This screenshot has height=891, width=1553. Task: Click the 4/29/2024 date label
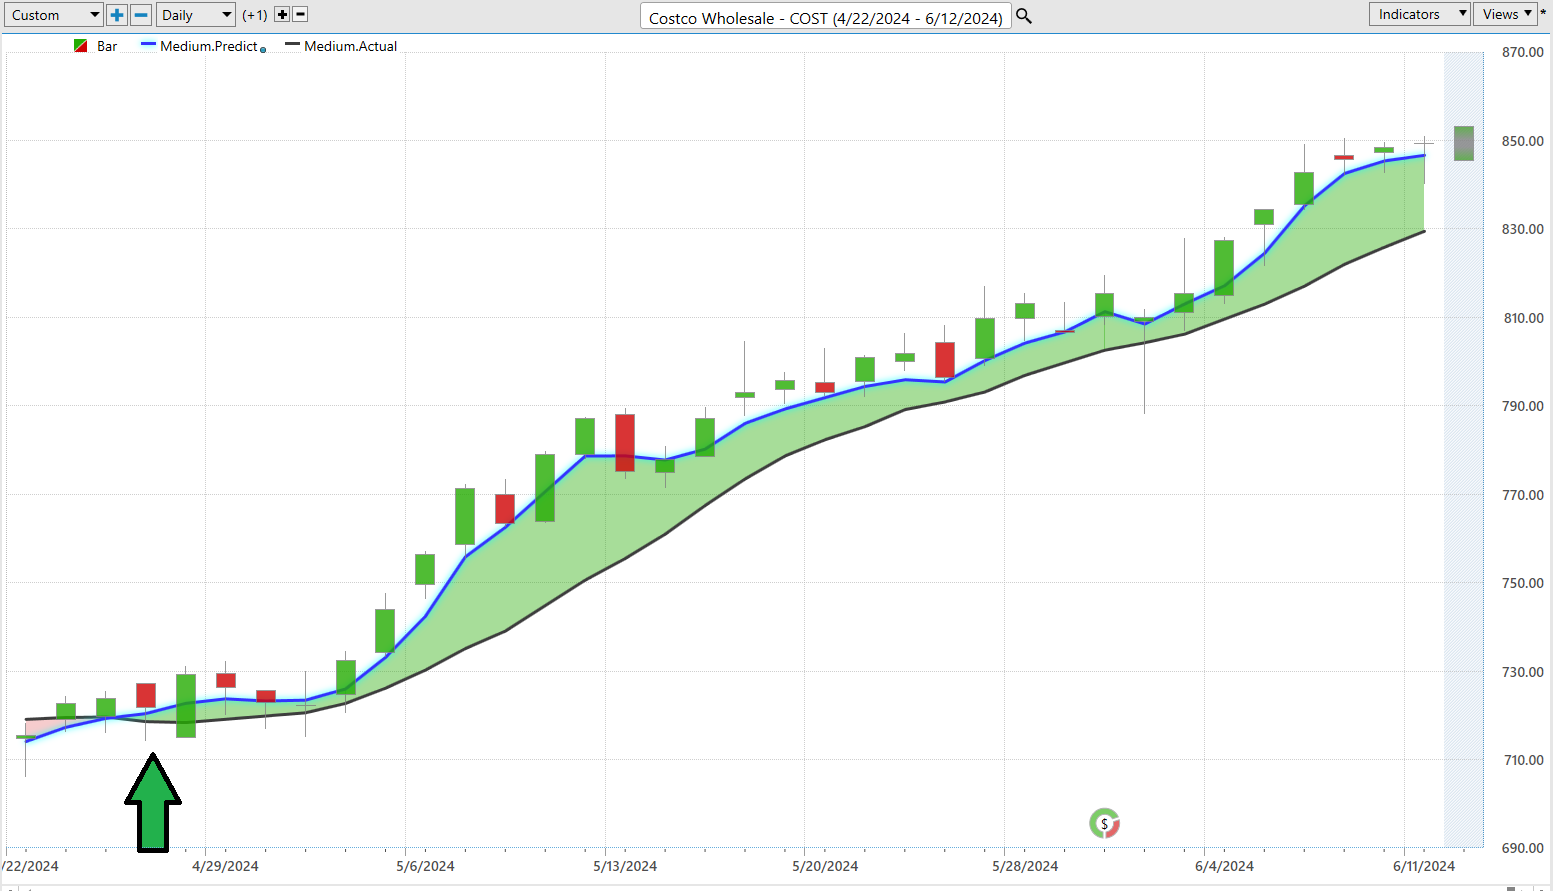[x=225, y=866]
